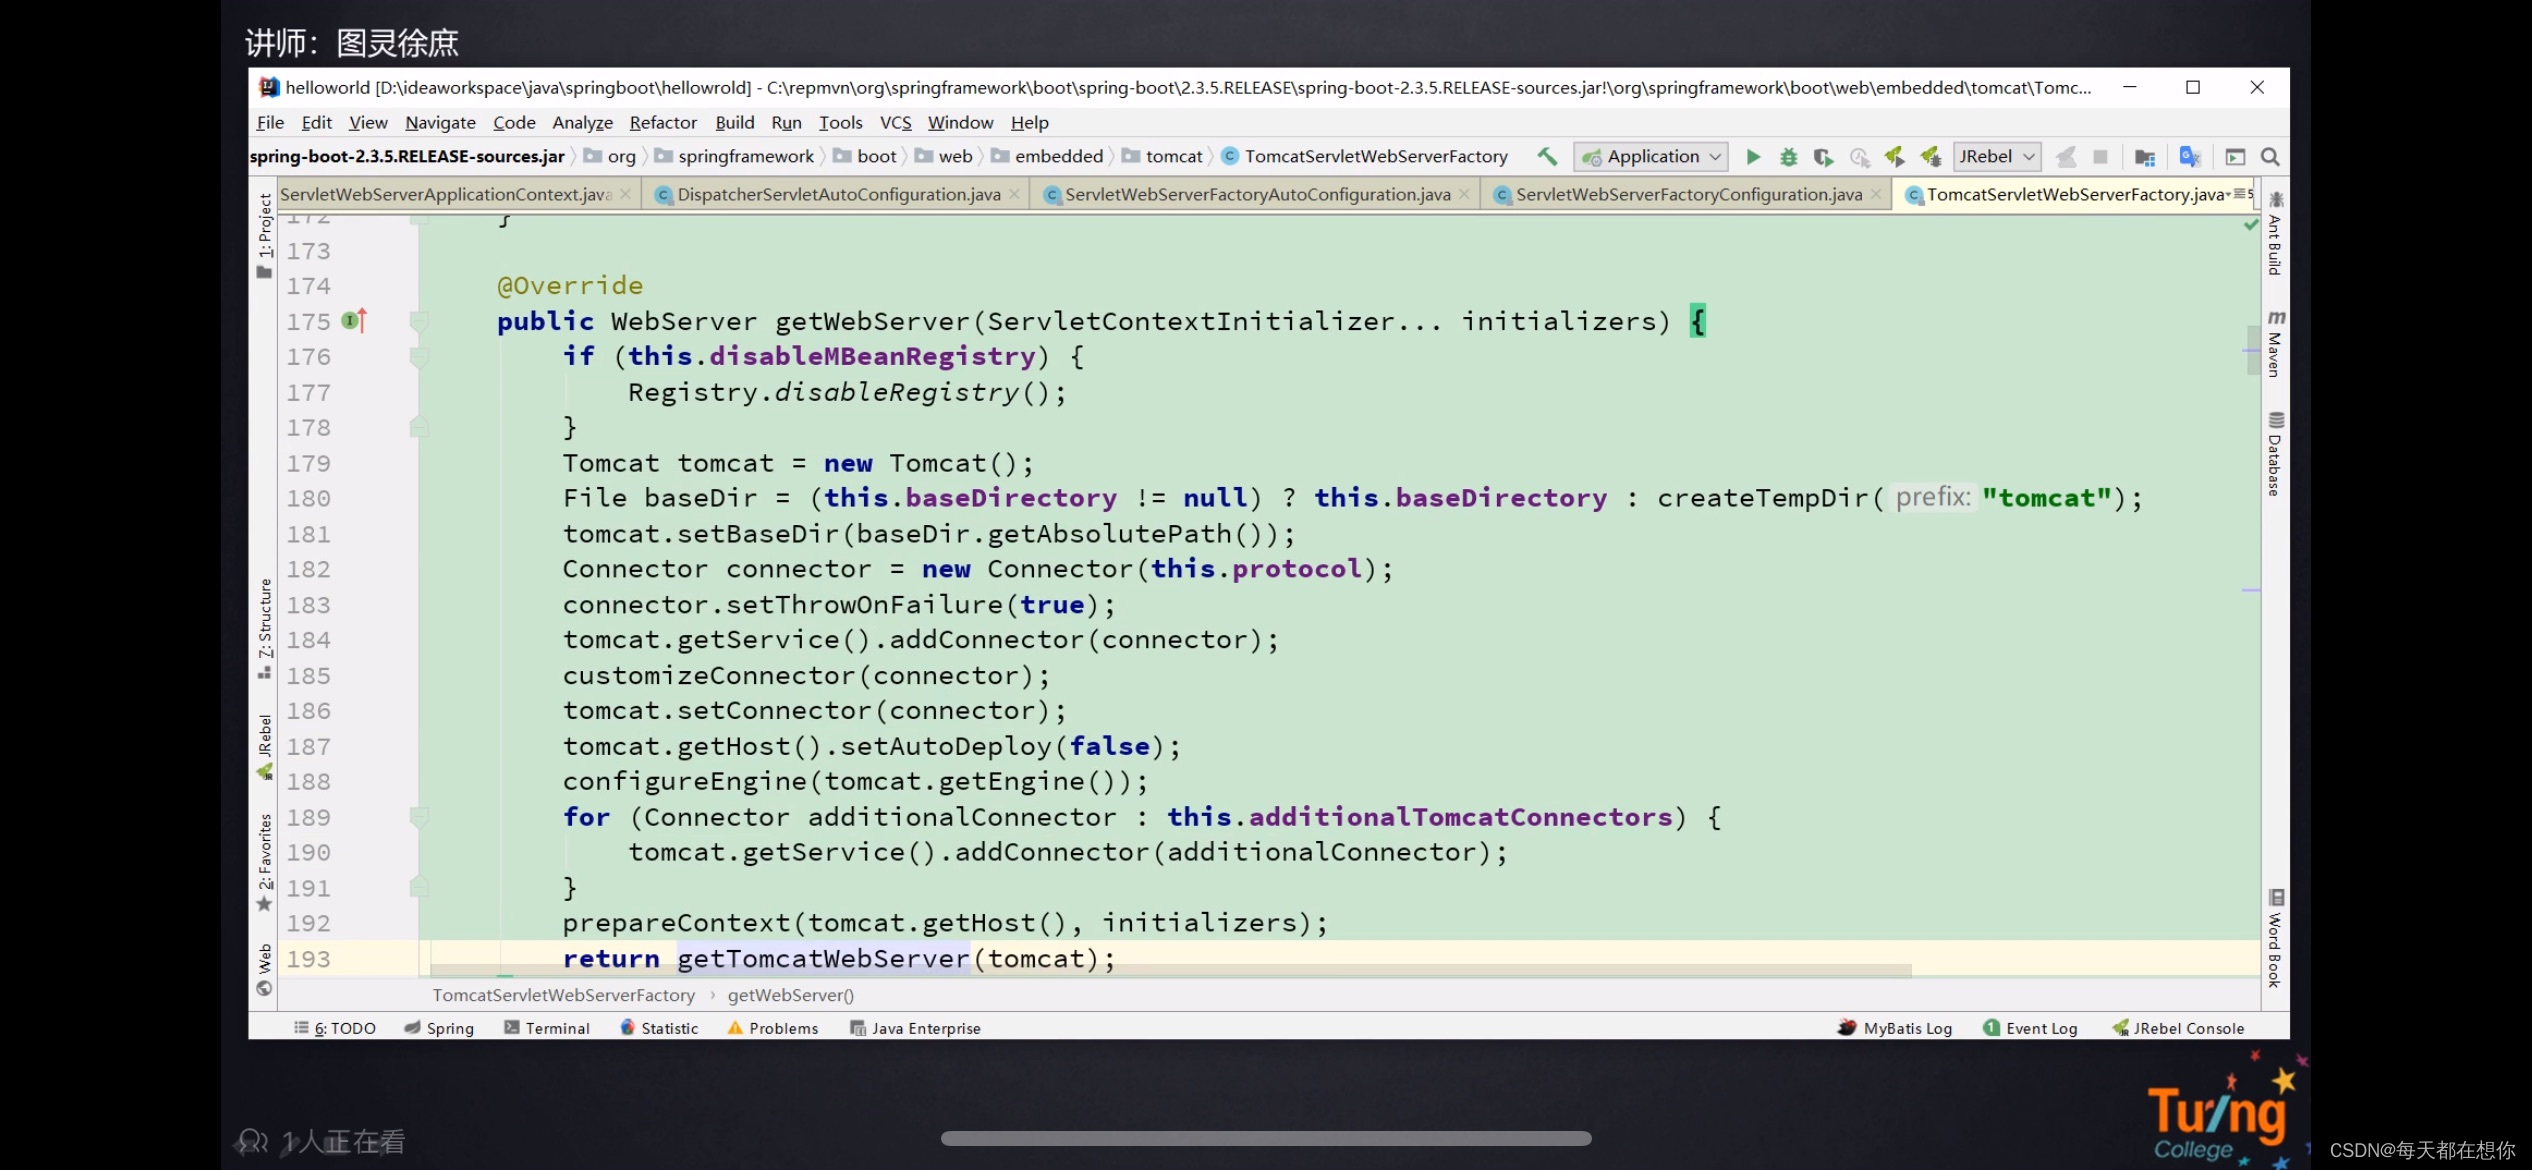This screenshot has height=1170, width=2532.
Task: Click the Debug application icon
Action: tap(1789, 155)
